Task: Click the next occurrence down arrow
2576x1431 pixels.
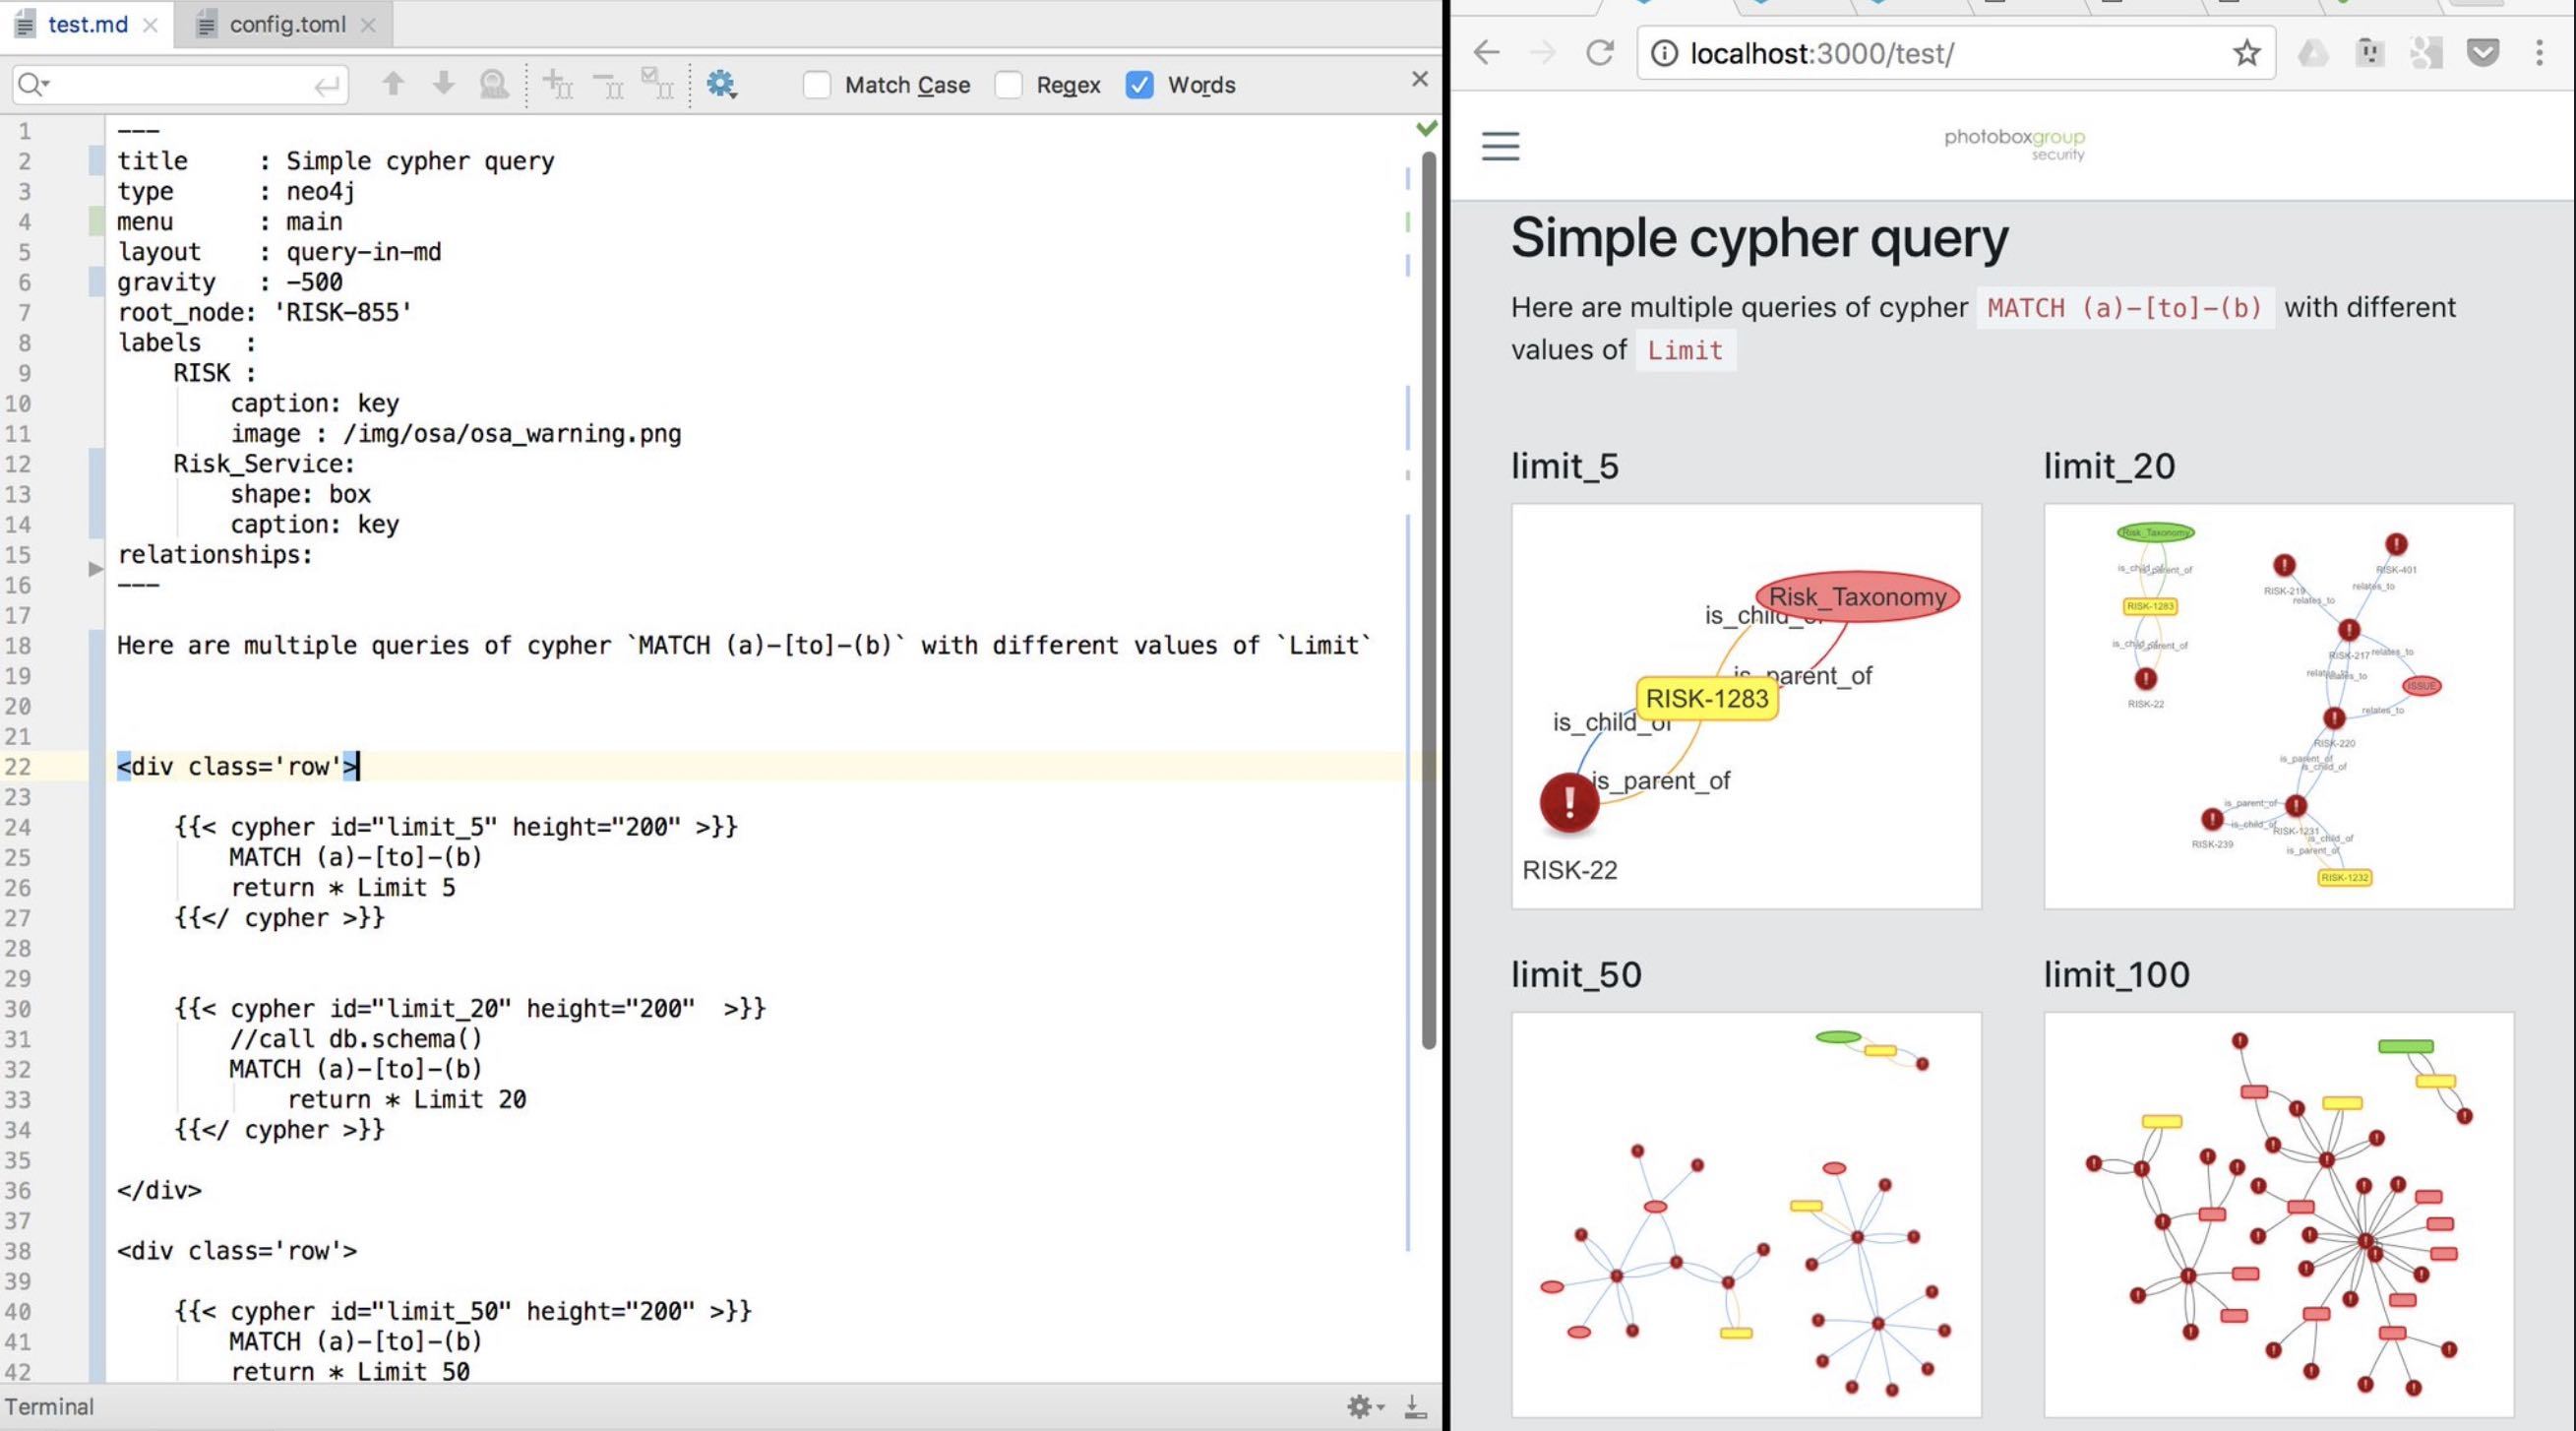Action: tap(443, 84)
